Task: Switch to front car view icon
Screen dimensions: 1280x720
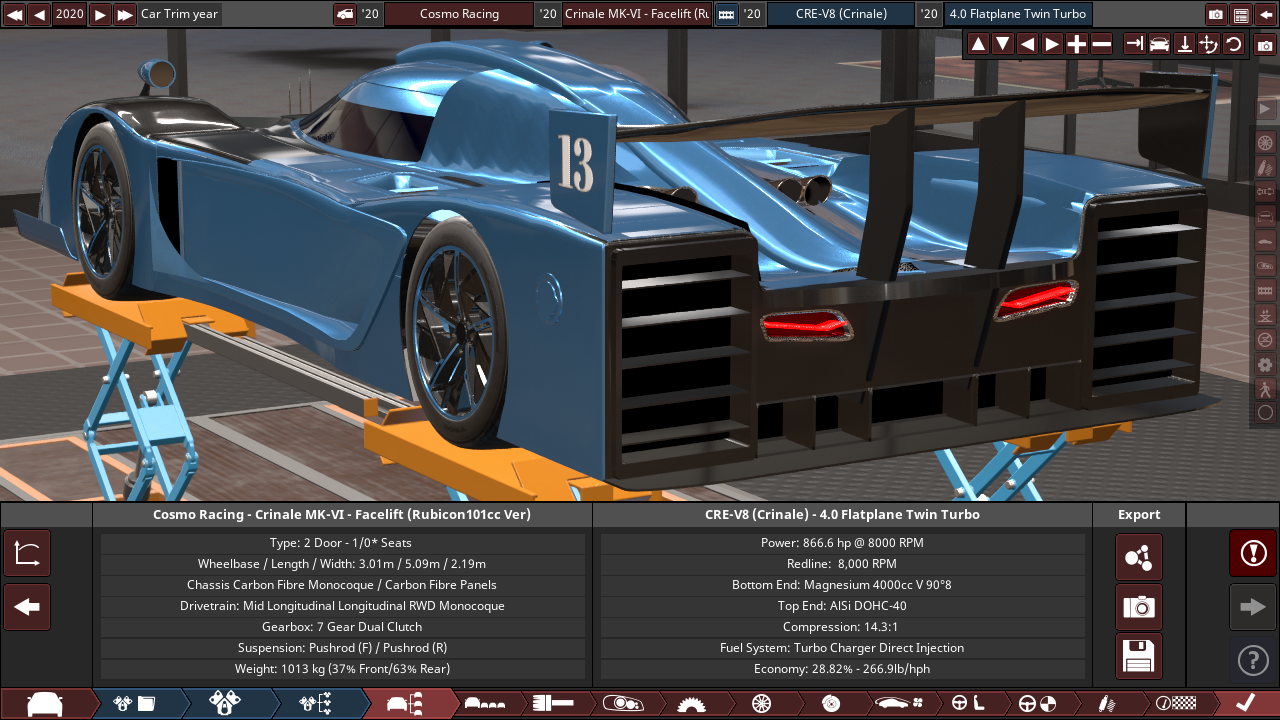Action: tap(1160, 43)
